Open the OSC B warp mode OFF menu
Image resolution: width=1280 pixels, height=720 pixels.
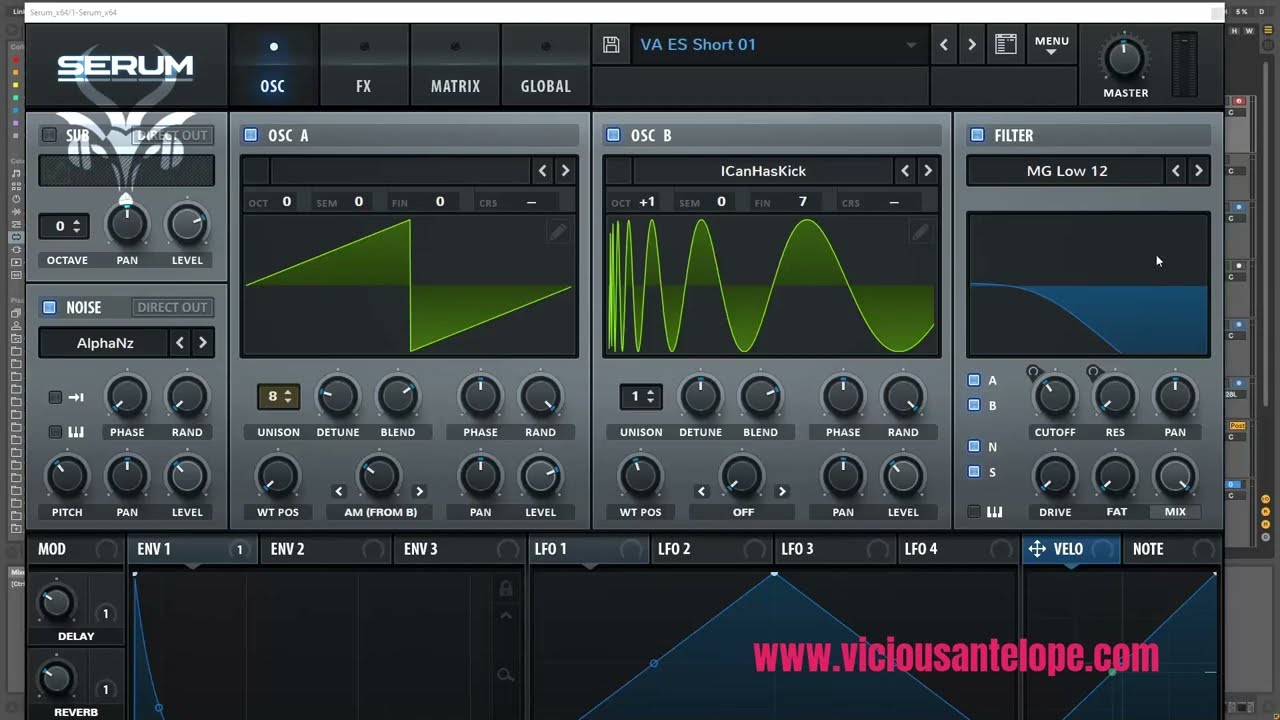(x=743, y=512)
